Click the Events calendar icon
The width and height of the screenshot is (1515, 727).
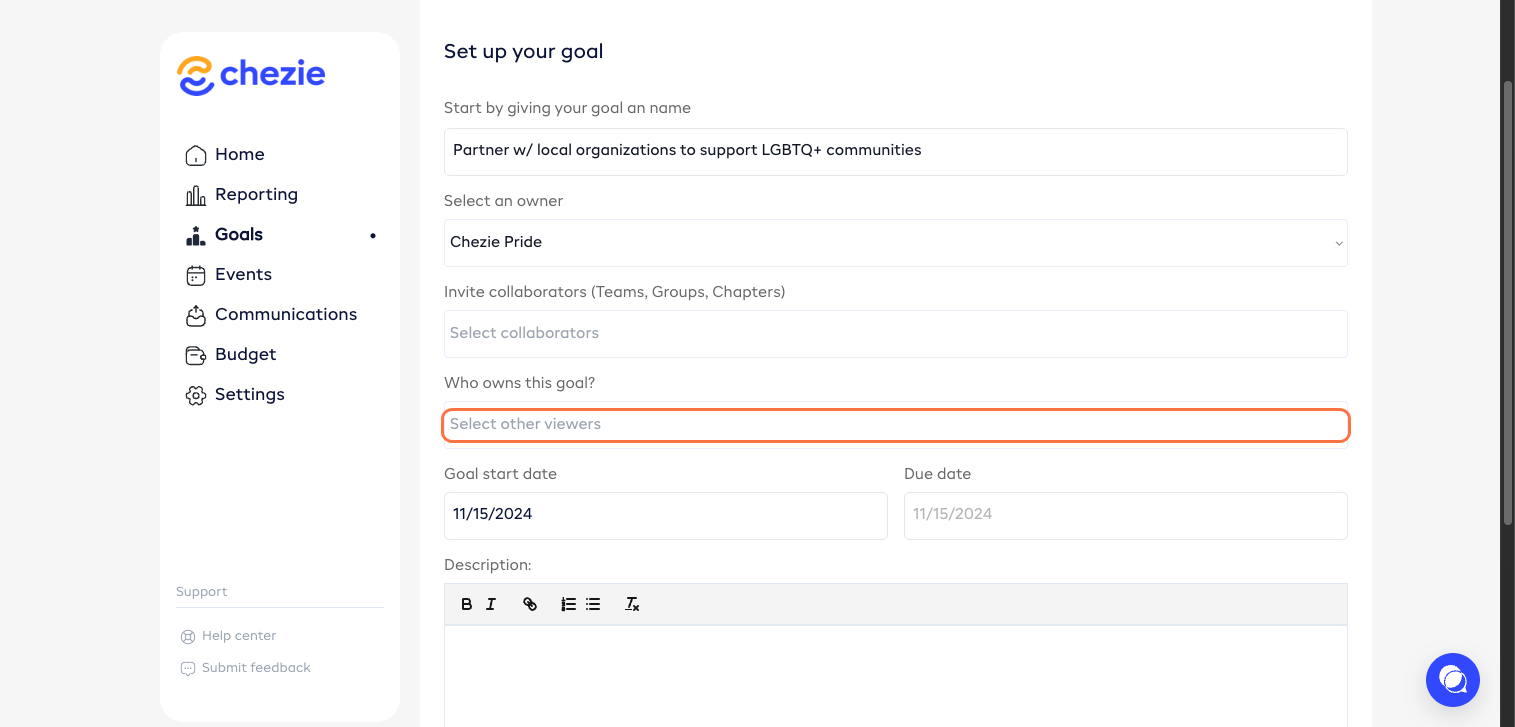pyautogui.click(x=196, y=275)
